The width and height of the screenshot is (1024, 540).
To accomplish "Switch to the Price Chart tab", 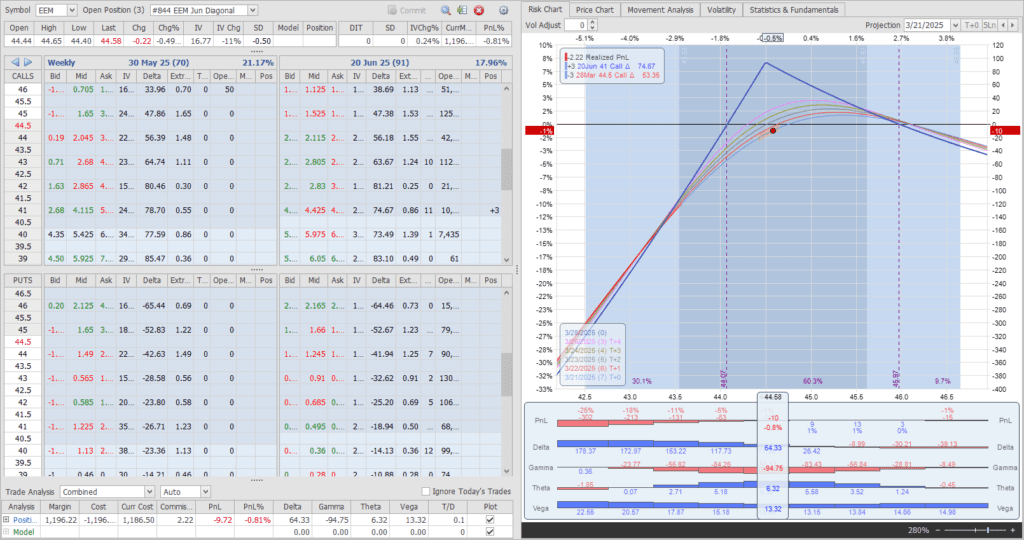I will click(594, 10).
